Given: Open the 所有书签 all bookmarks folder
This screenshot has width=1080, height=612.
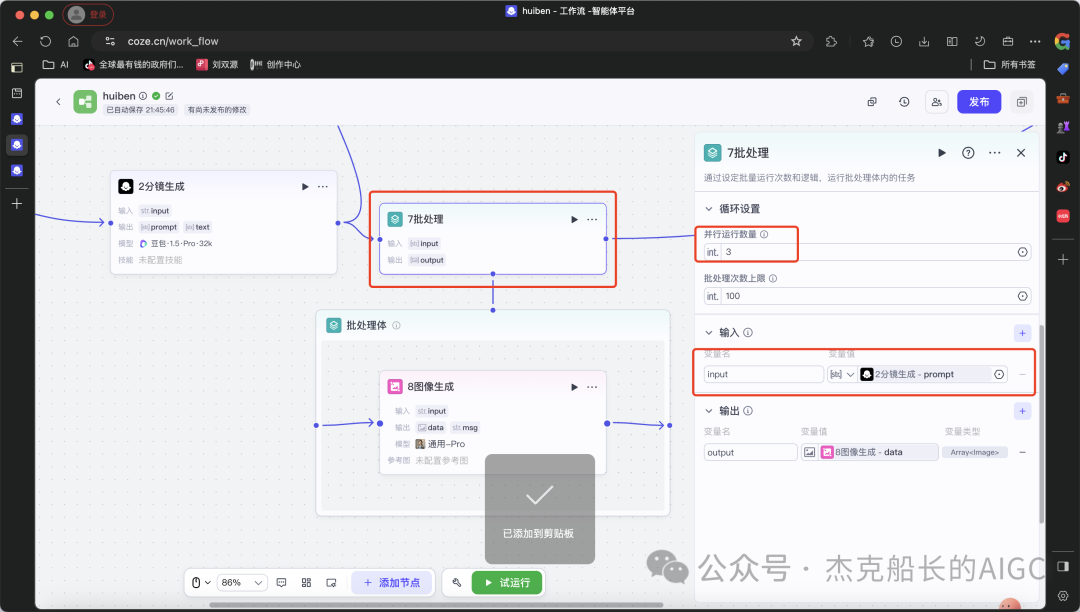Looking at the screenshot, I should pos(1010,65).
